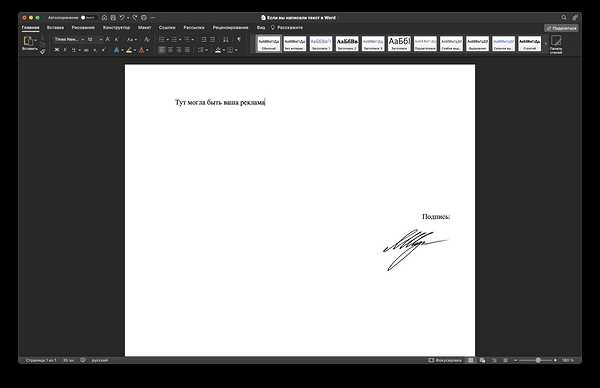Enable Focus mode in status bar
600x388 pixels.
point(445,360)
